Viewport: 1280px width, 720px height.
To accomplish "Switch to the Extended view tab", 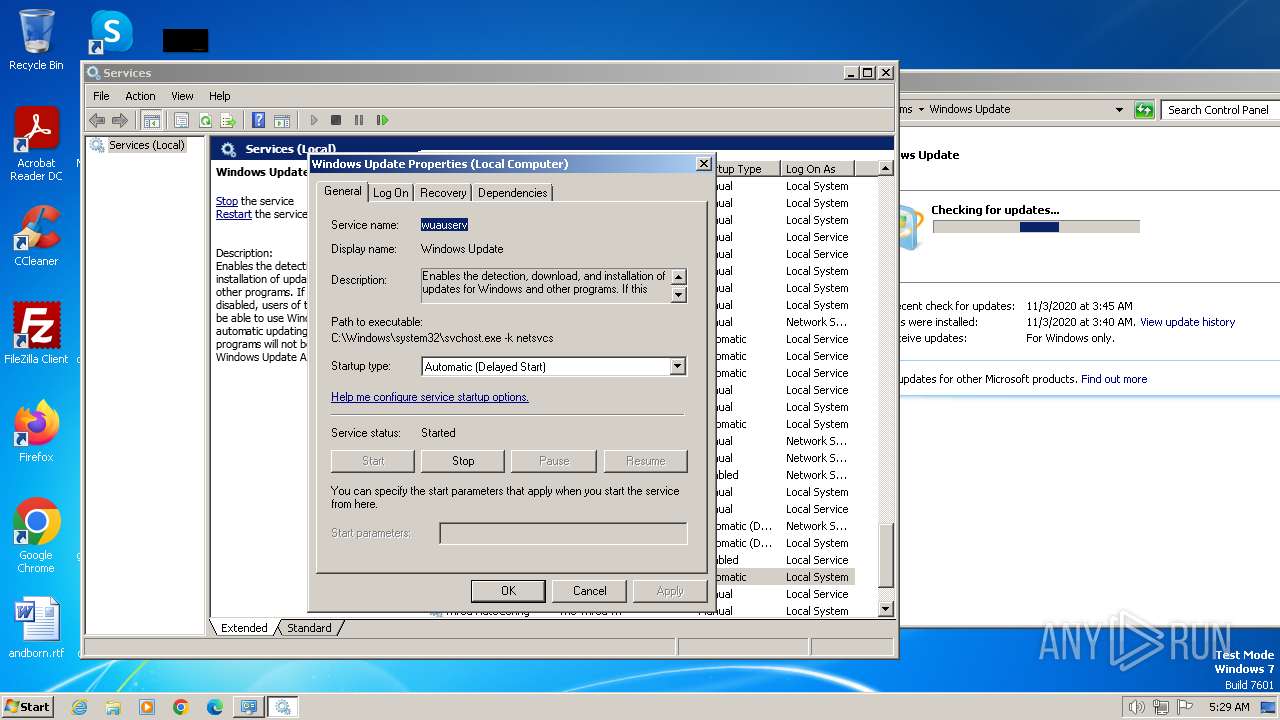I will pos(244,628).
